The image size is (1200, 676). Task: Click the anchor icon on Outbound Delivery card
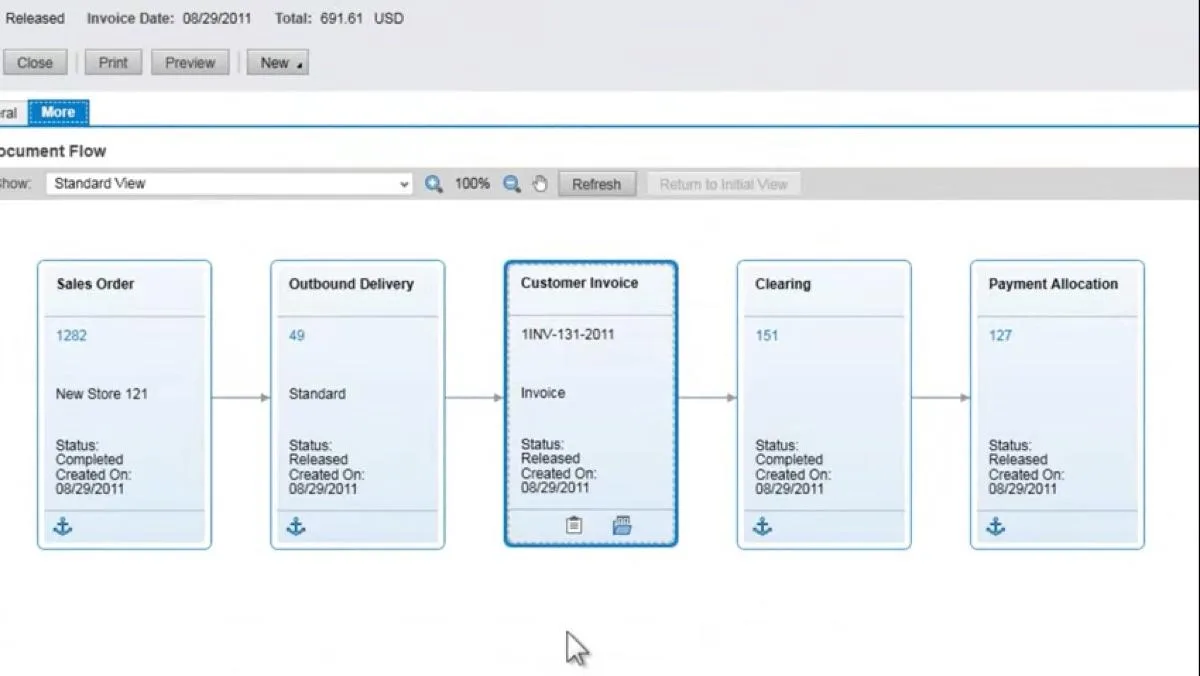coord(296,527)
